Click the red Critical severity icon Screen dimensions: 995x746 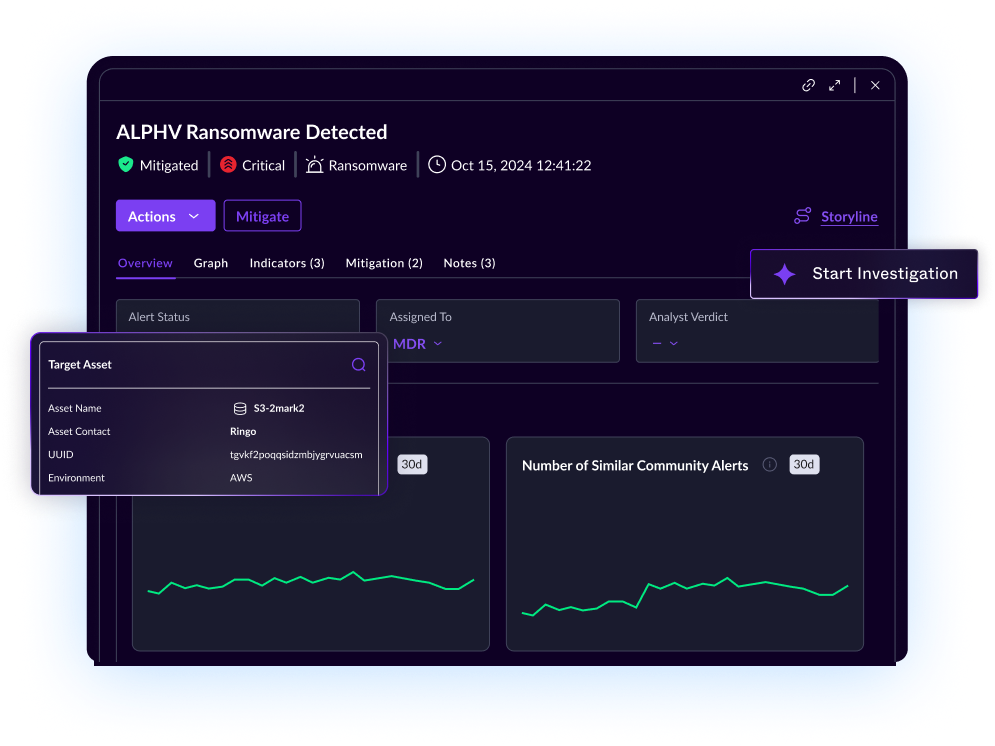[227, 165]
